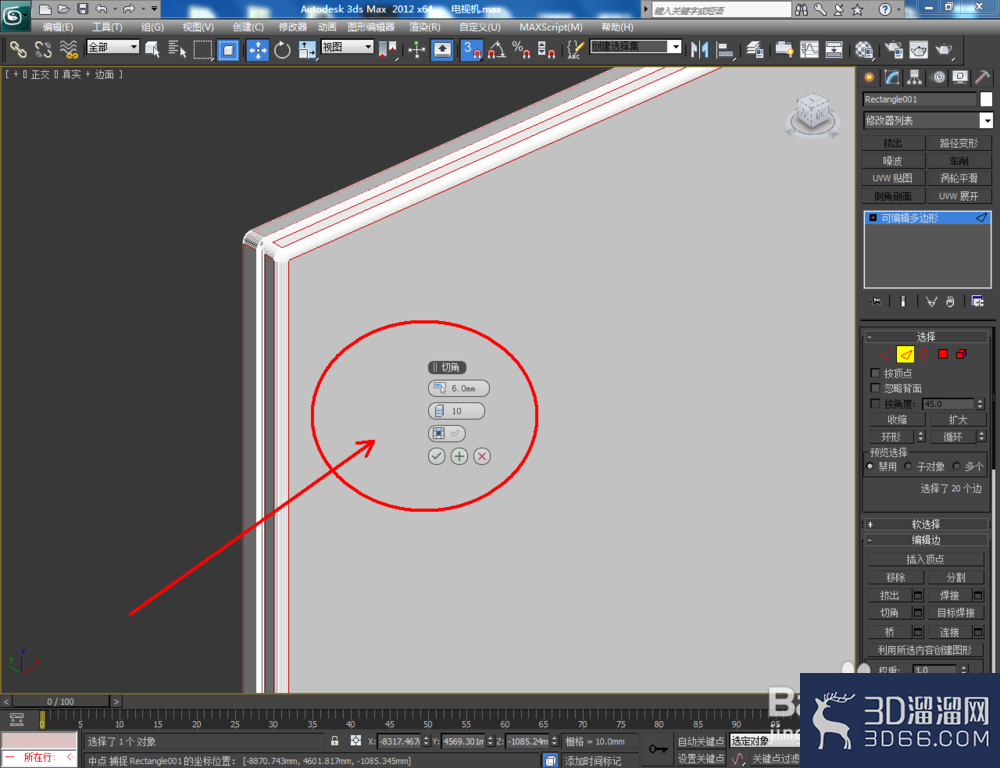Expand 可编辑多边形 stack entry
Screen dimensions: 1000x768
point(873,218)
